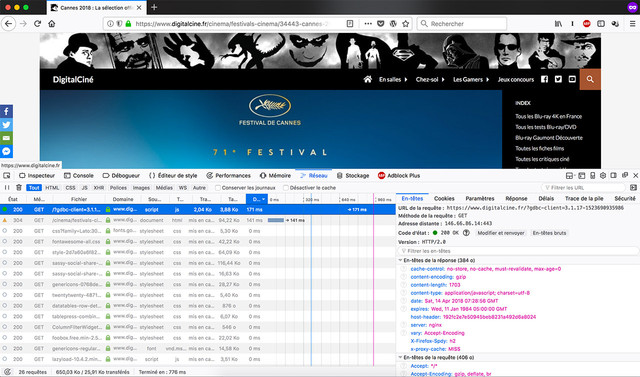Open new tab with plus icon
640x377 pixels.
154,7
